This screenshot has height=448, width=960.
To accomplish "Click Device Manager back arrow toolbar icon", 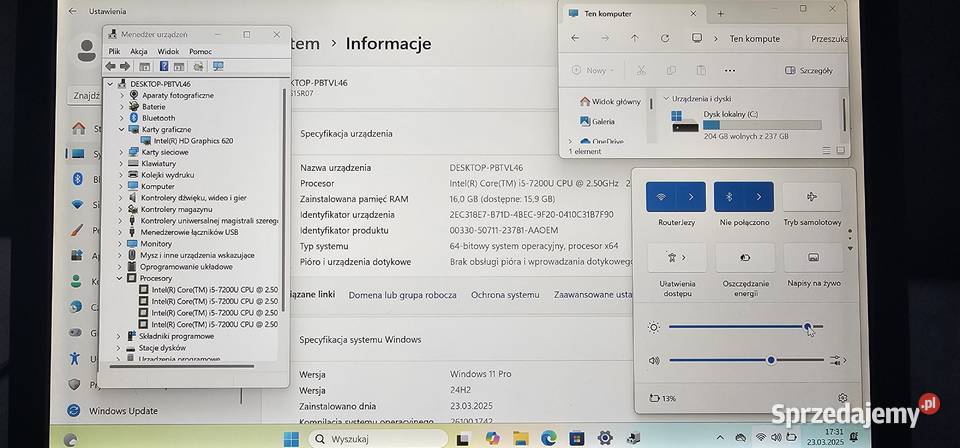I will click(x=110, y=66).
